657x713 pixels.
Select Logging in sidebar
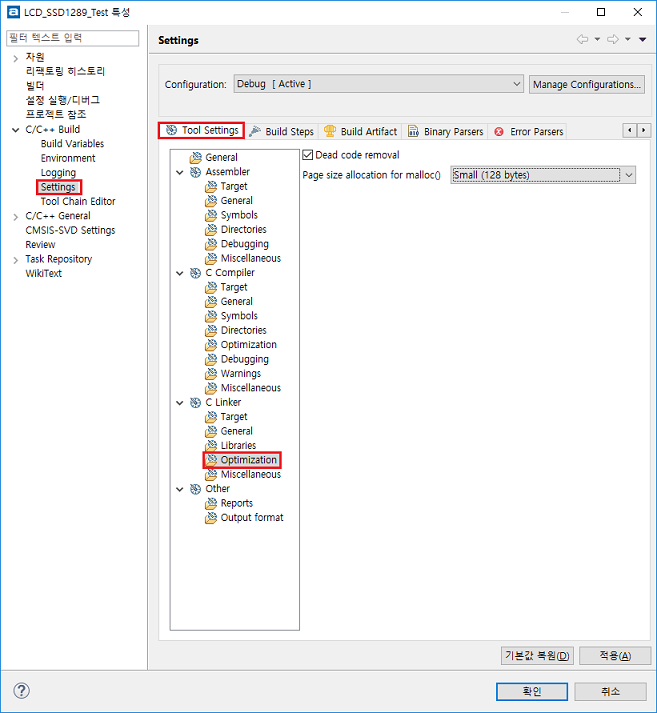point(58,173)
